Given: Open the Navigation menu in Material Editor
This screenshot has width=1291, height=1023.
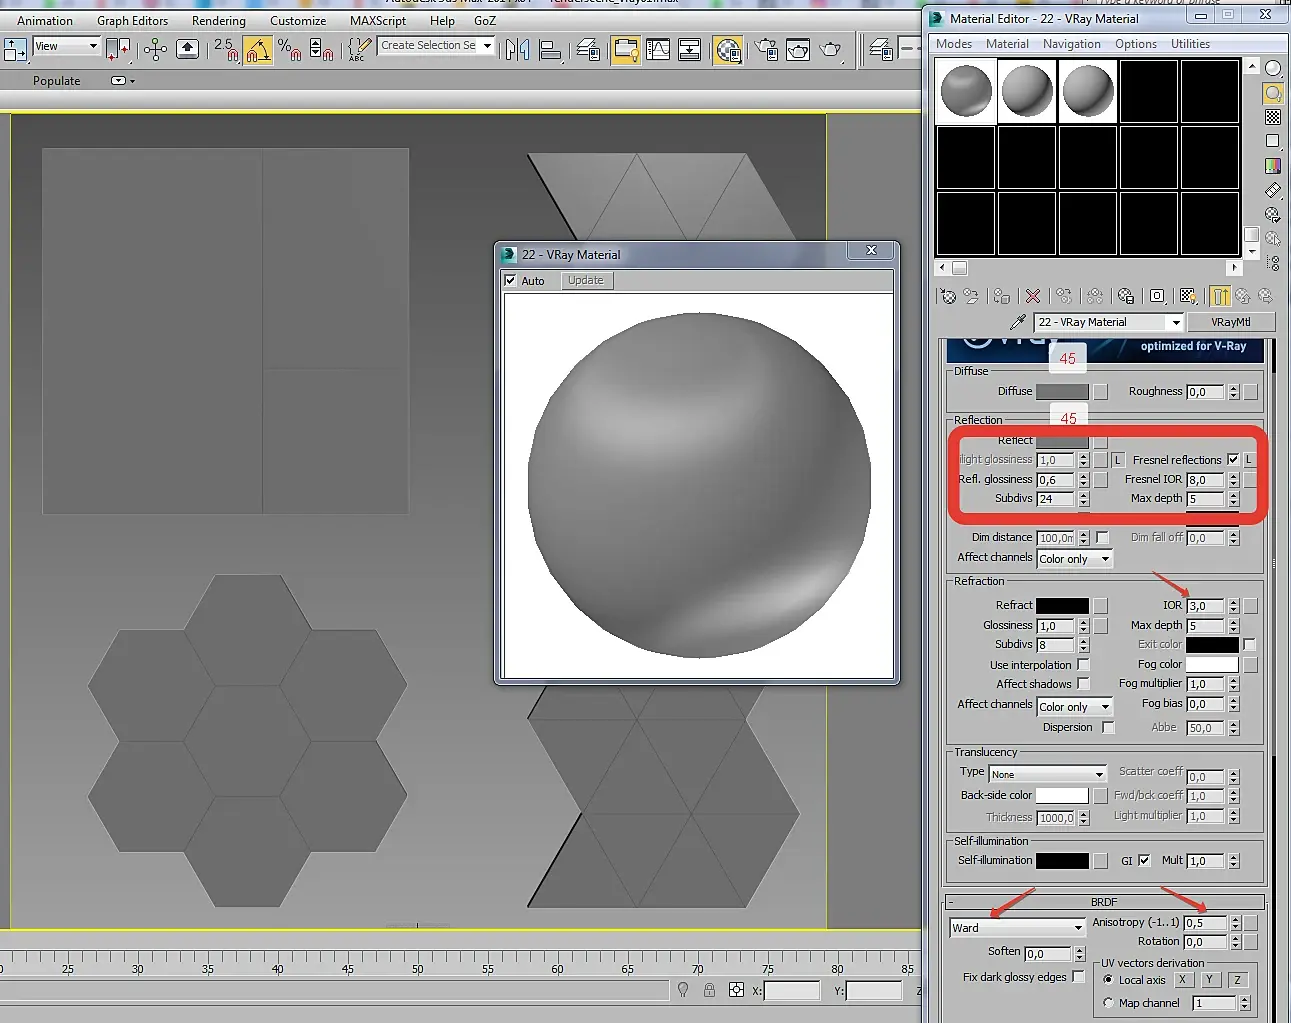Looking at the screenshot, I should 1071,44.
